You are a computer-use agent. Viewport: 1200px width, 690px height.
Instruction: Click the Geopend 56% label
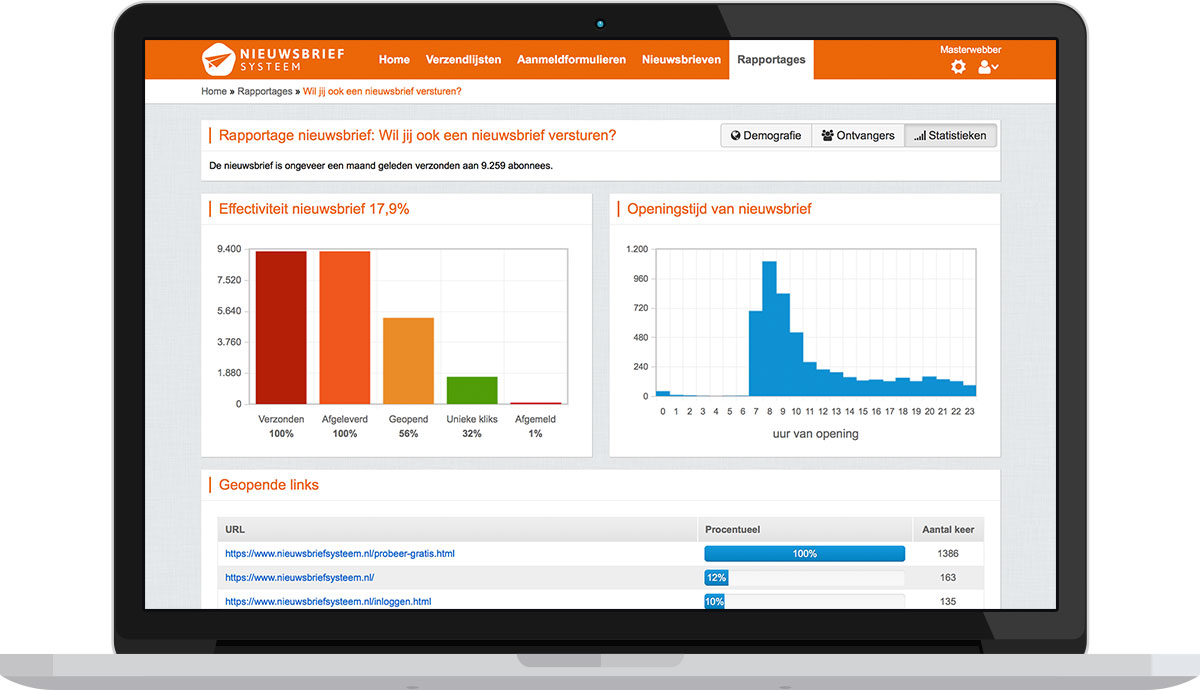click(408, 426)
